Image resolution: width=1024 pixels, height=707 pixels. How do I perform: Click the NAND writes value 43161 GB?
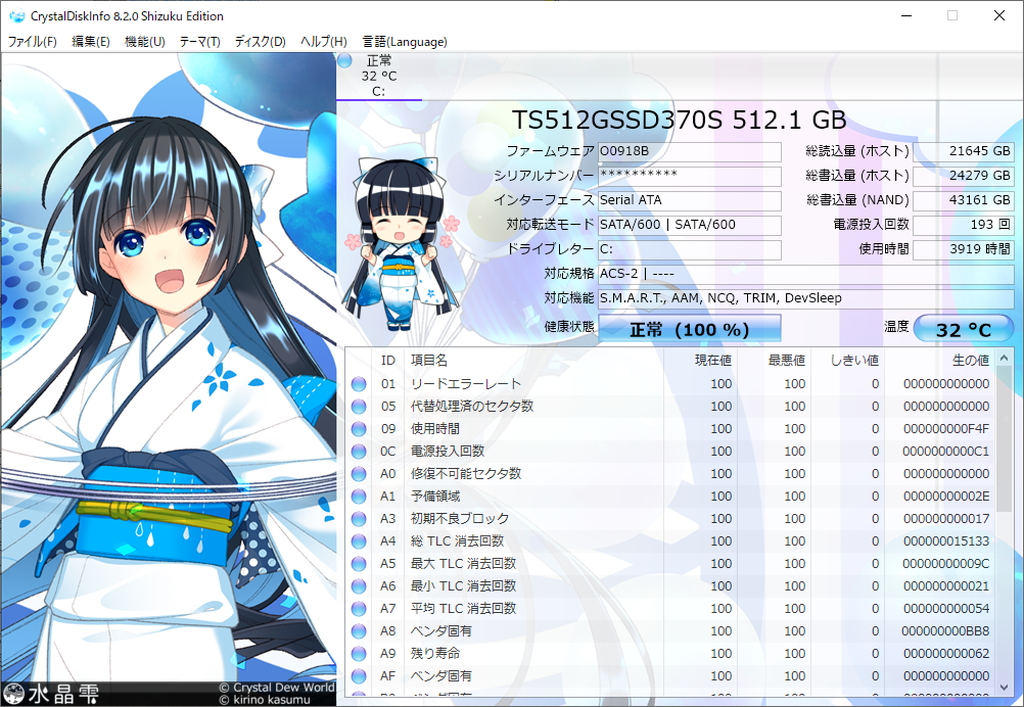pyautogui.click(x=963, y=200)
